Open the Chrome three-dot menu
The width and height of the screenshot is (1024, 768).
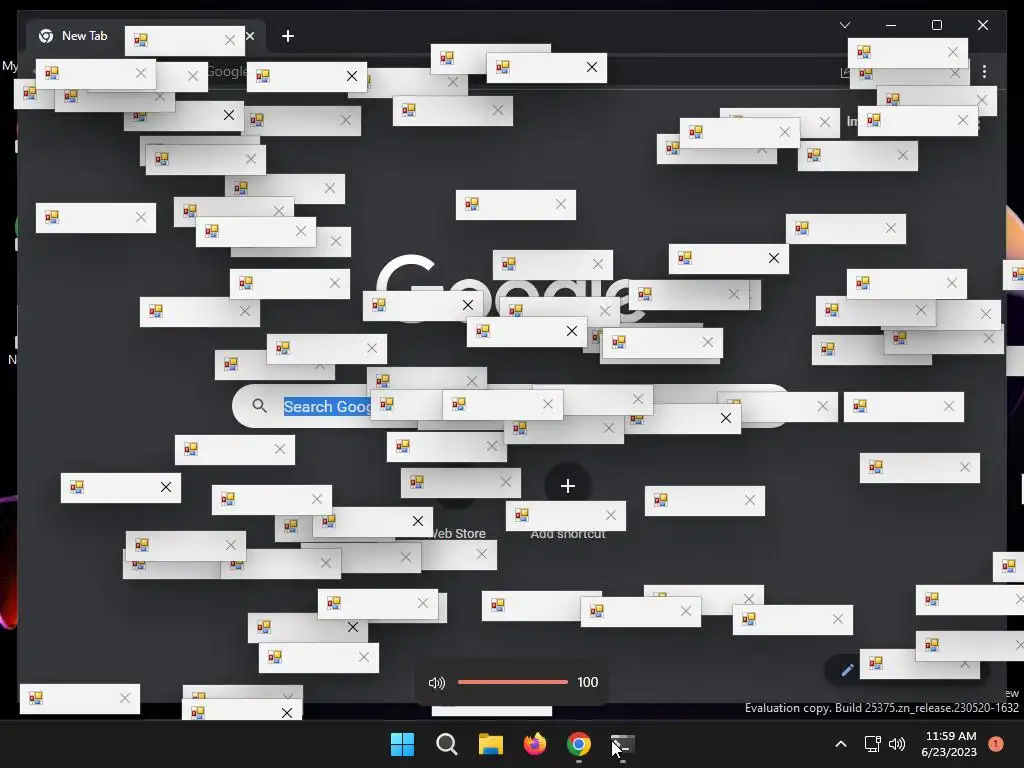(984, 71)
